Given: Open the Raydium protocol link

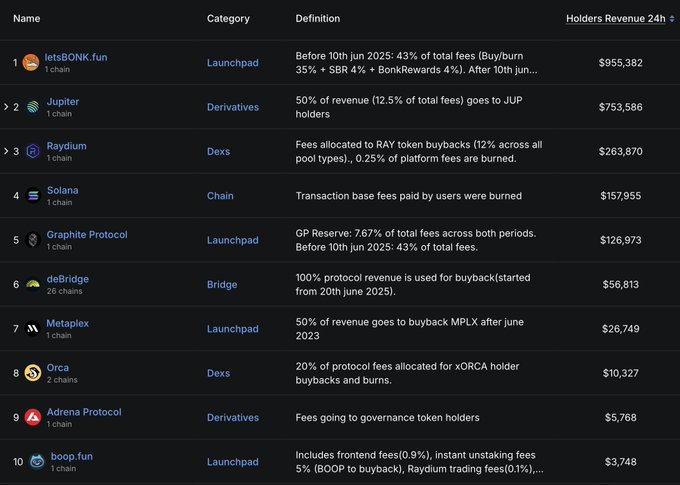Looking at the screenshot, I should point(66,146).
